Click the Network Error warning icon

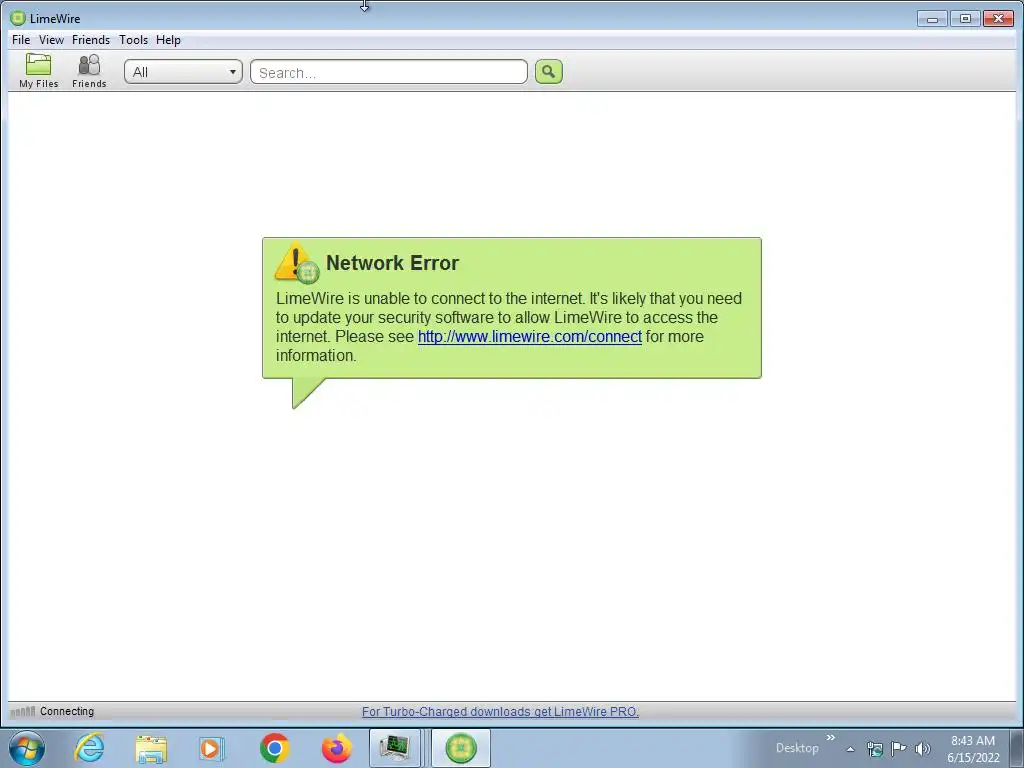point(296,263)
